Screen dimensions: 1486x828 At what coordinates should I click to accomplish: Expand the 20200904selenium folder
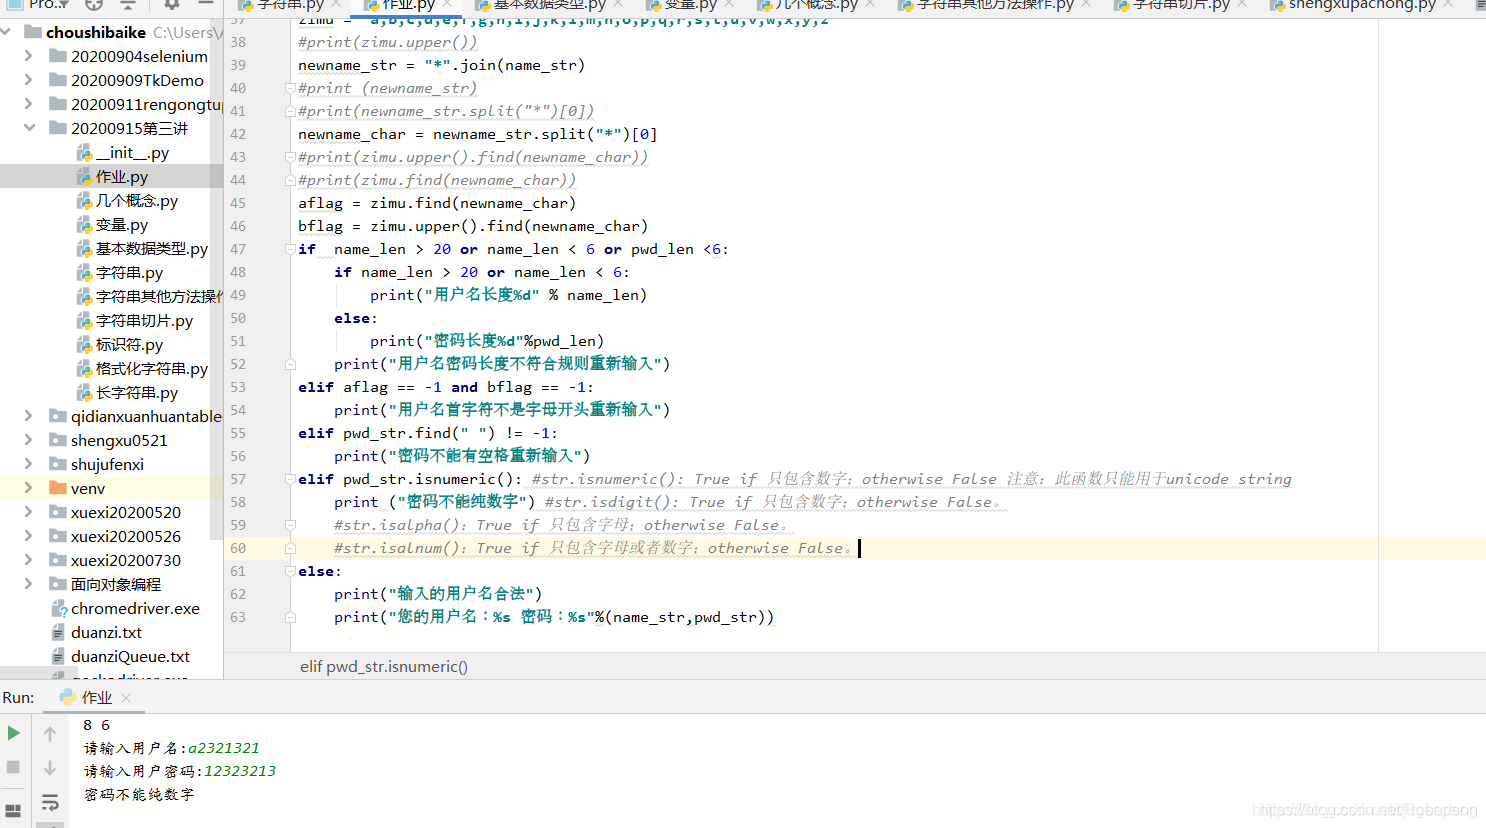coord(29,56)
